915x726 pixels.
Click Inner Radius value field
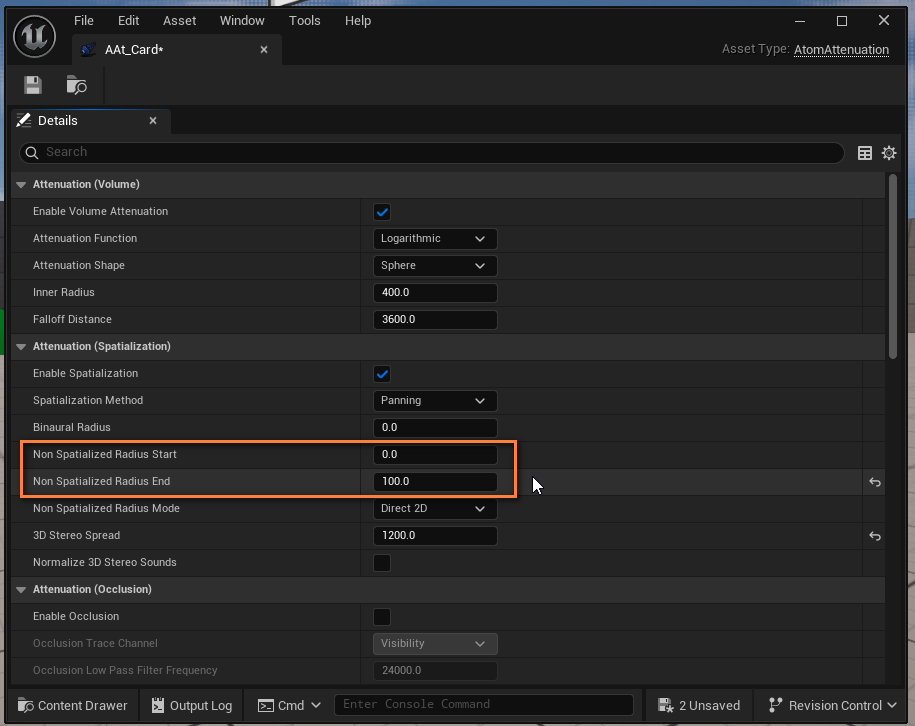click(x=435, y=292)
